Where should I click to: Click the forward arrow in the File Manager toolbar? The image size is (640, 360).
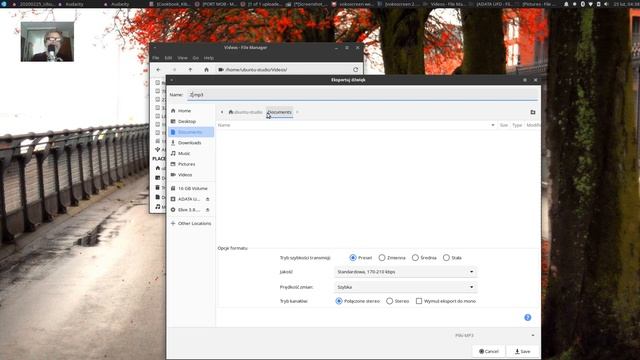click(x=174, y=69)
